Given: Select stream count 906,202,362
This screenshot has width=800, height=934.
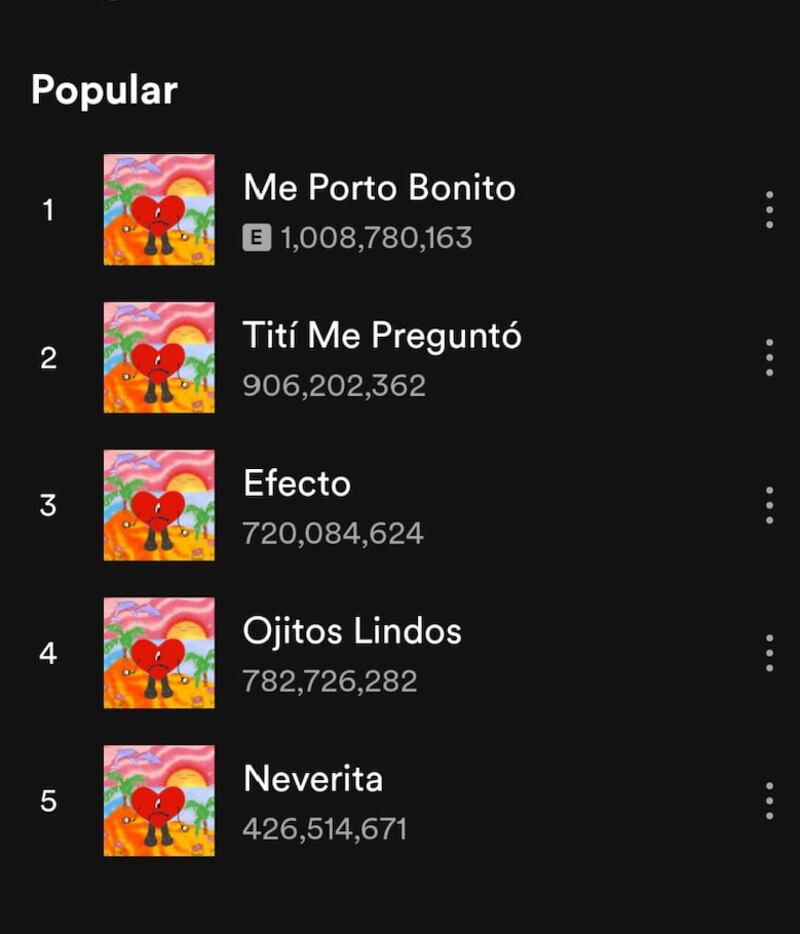Looking at the screenshot, I should (334, 385).
